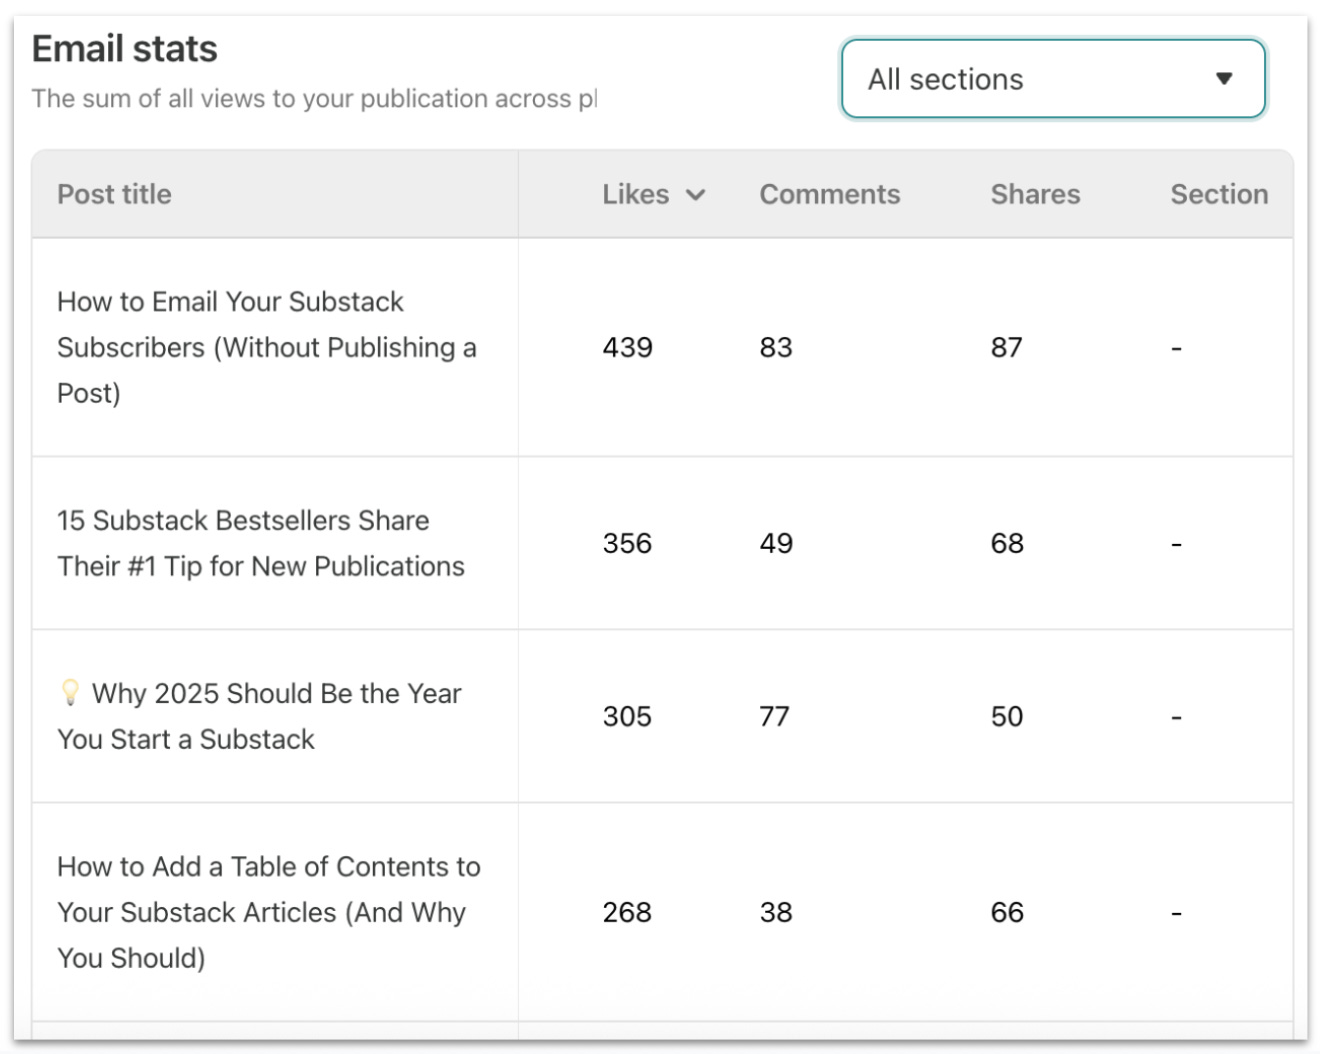Click the 66 shares cell
The image size is (1320, 1054).
[x=1007, y=912]
